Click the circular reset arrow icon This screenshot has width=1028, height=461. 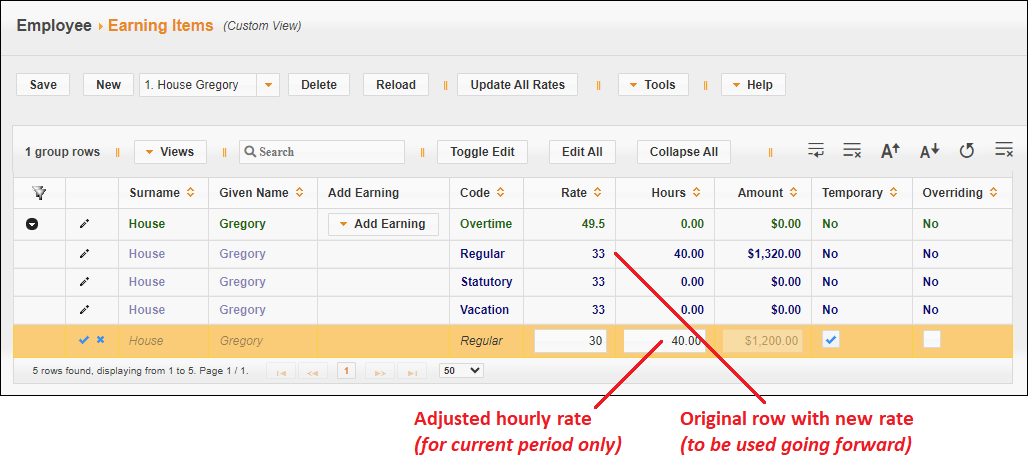click(966, 151)
